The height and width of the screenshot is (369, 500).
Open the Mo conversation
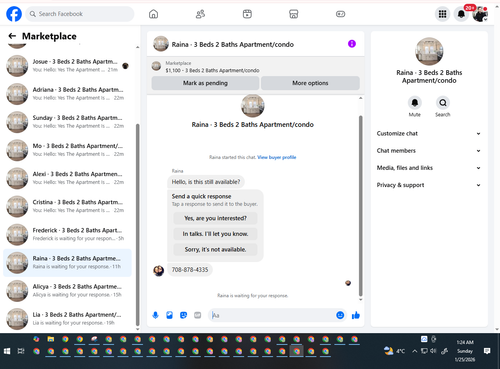(68, 150)
